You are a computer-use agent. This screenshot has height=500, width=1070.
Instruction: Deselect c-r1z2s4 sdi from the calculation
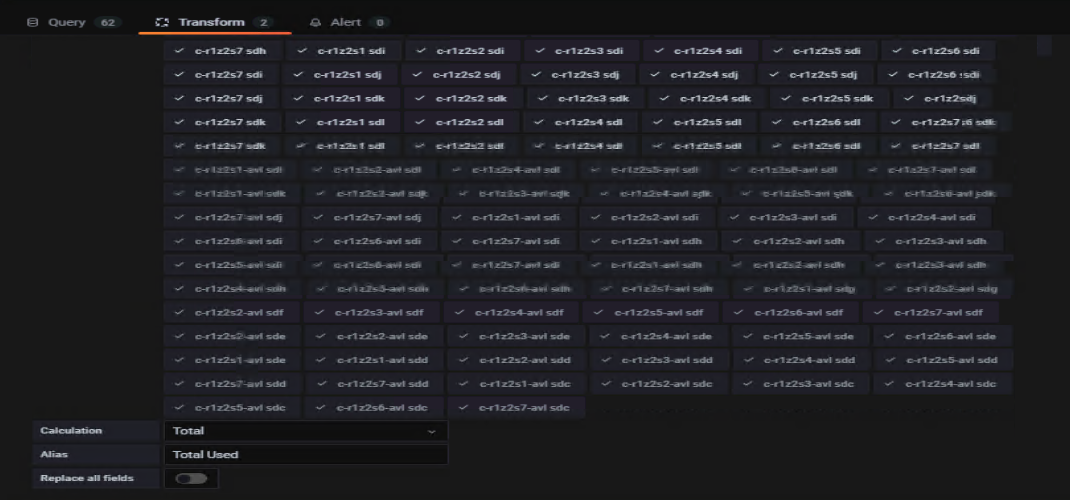[x=700, y=50]
